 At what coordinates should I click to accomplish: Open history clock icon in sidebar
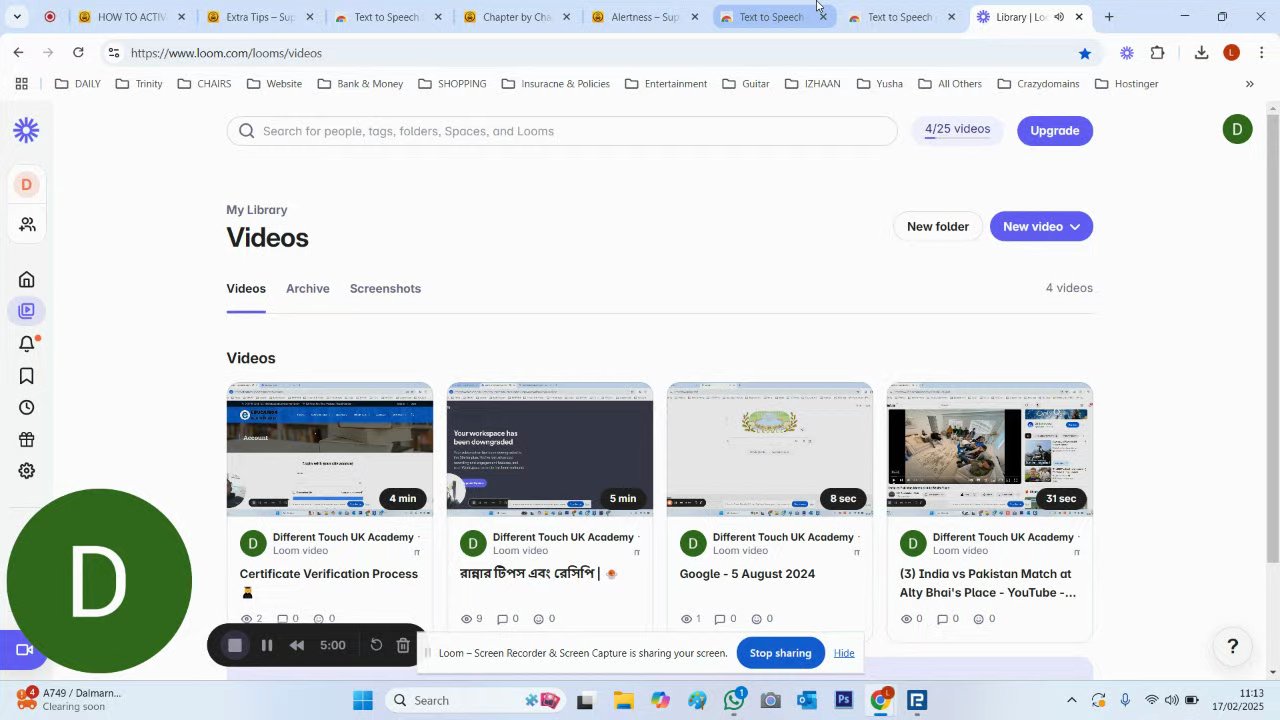[x=27, y=408]
